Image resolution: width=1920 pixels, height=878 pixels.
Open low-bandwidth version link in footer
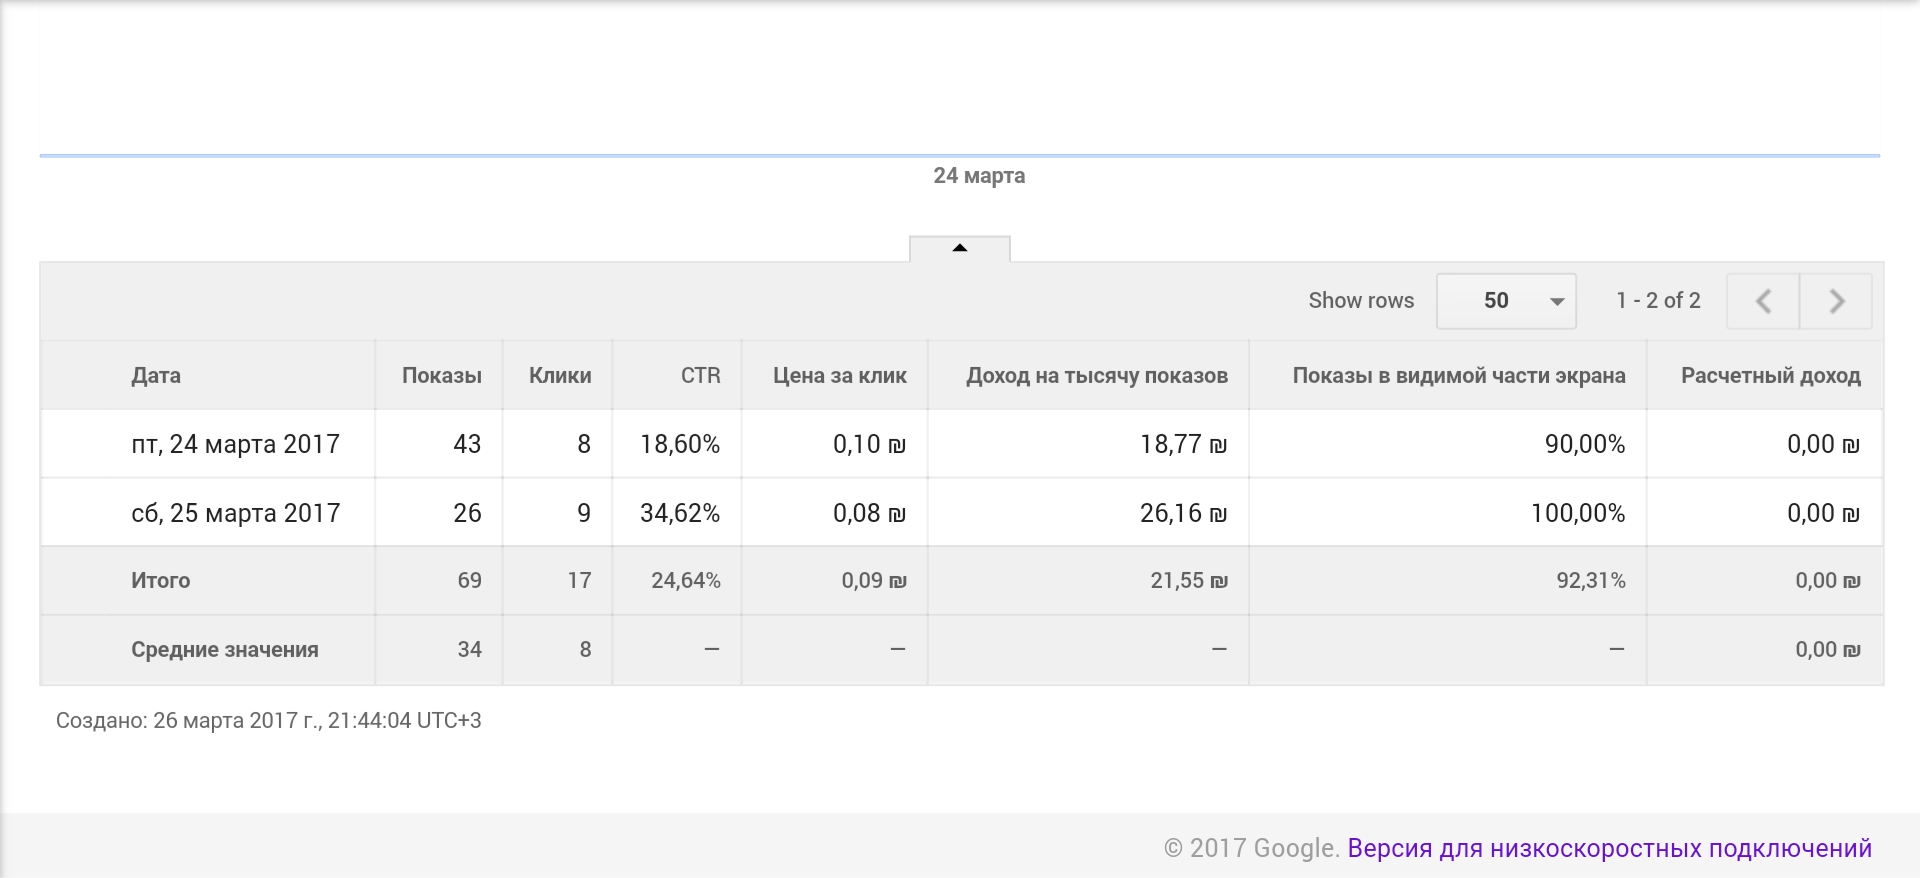(1609, 848)
